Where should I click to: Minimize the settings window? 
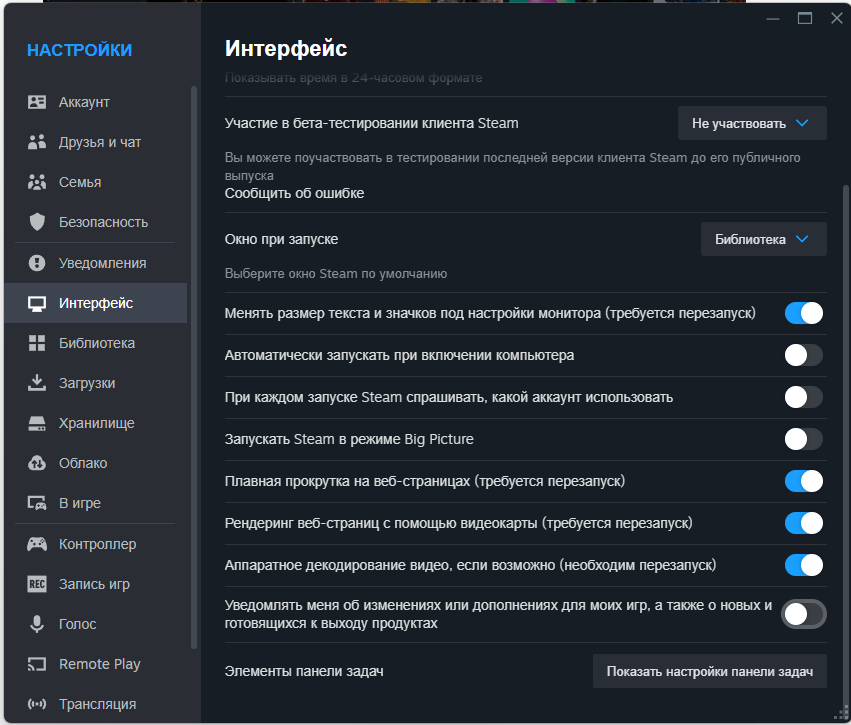coord(773,19)
